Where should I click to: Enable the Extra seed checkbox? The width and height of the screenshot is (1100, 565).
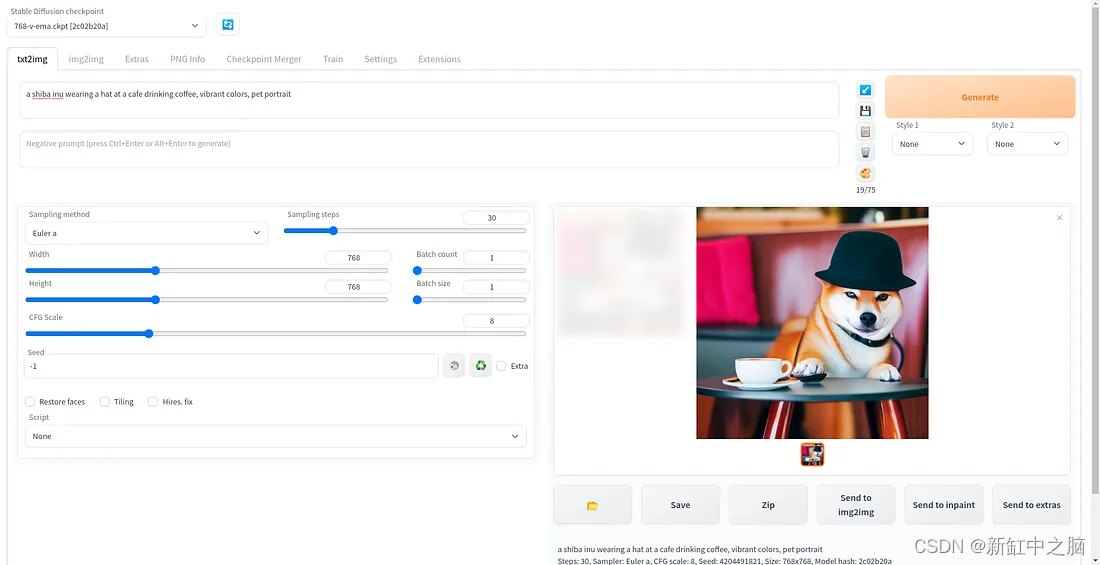click(x=501, y=366)
